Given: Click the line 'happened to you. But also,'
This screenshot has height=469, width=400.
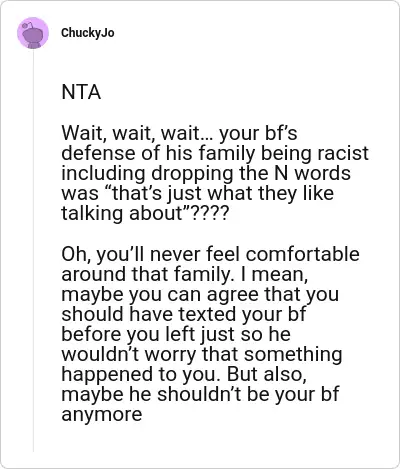Looking at the screenshot, I should click(184, 374).
